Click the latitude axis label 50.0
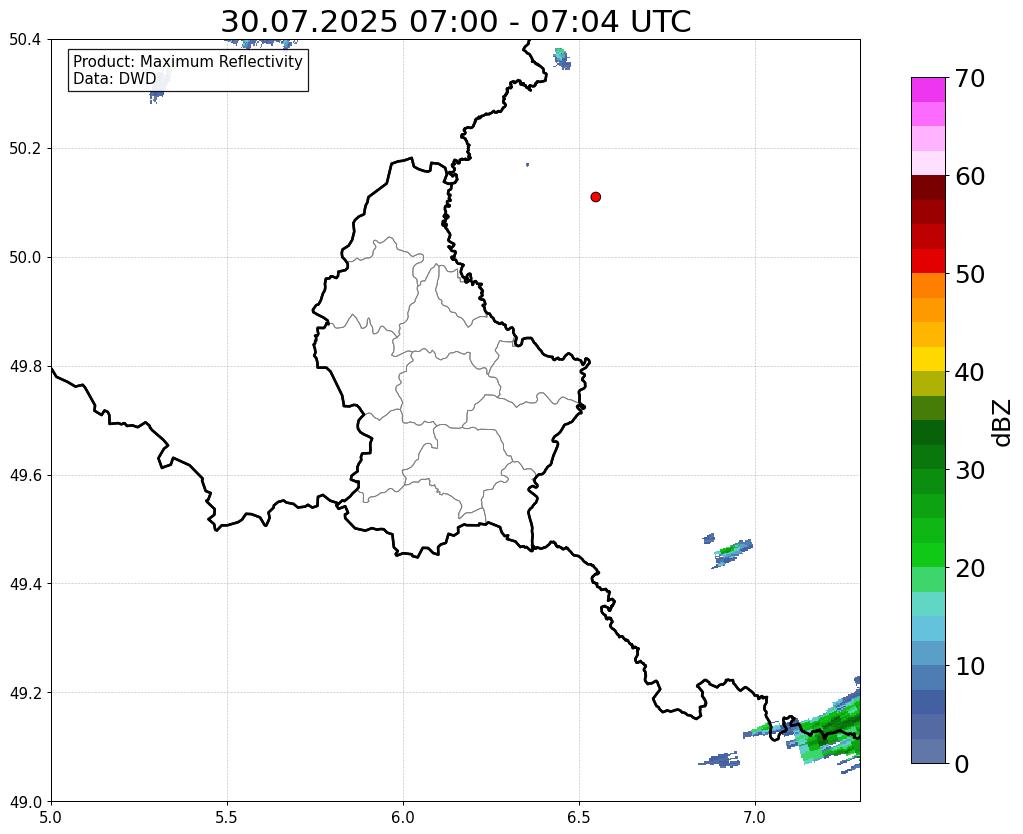The image size is (1023, 834). point(25,258)
